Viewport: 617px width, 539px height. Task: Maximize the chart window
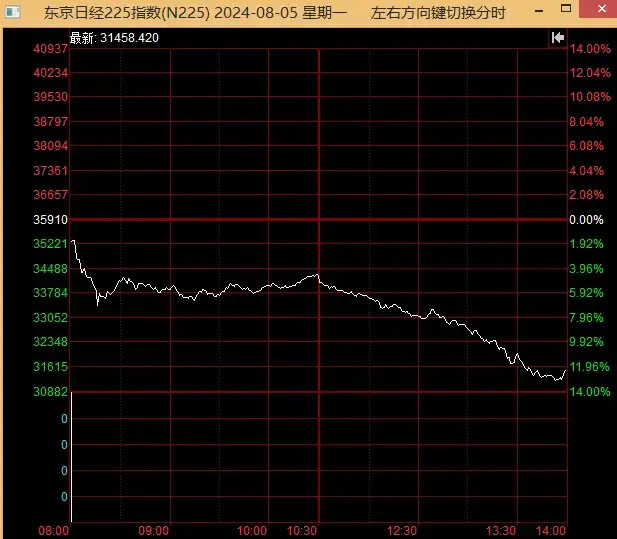(x=566, y=9)
